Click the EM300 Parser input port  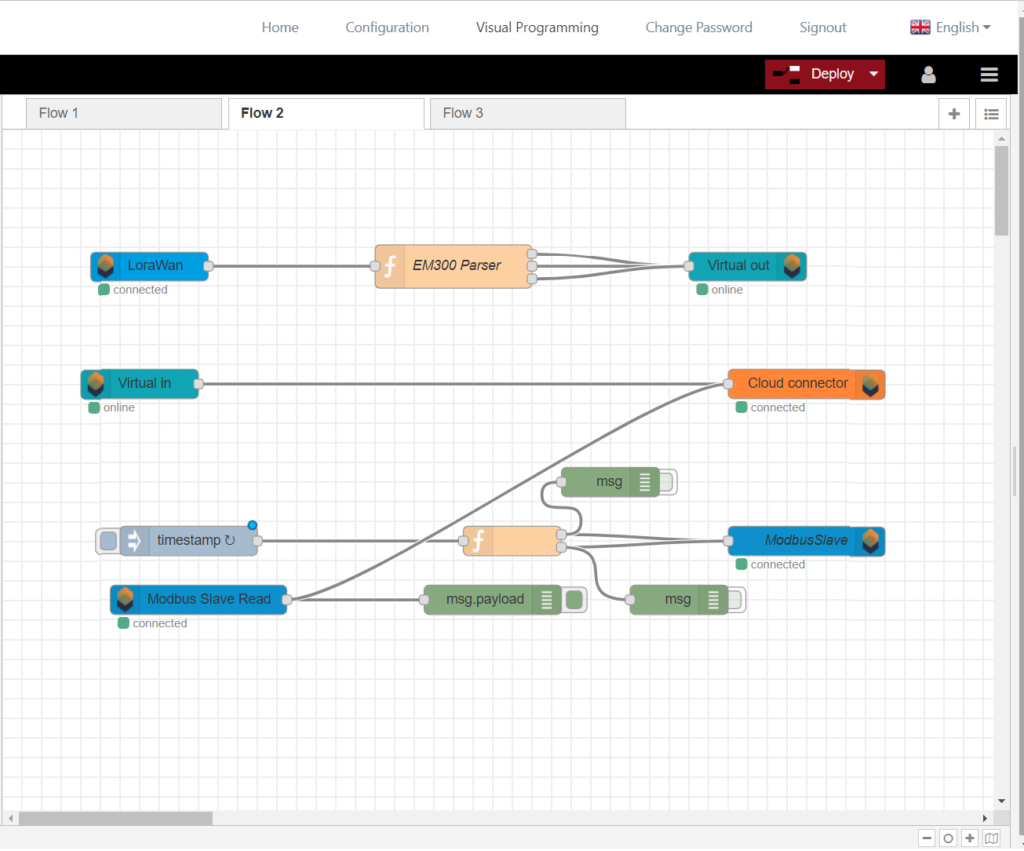[375, 266]
